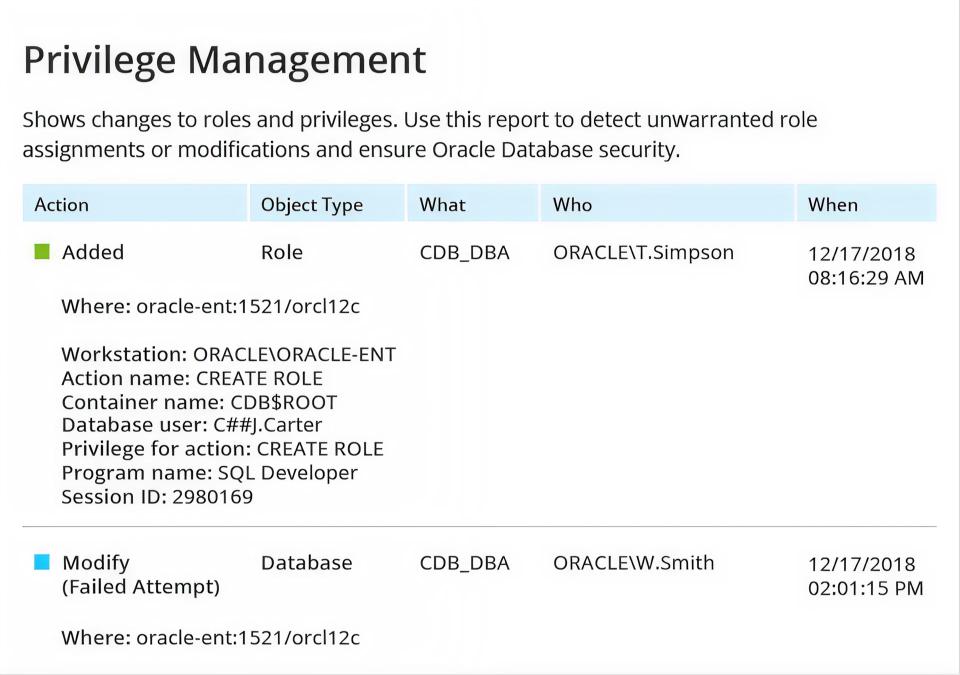Click the What column header

pyautogui.click(x=473, y=204)
